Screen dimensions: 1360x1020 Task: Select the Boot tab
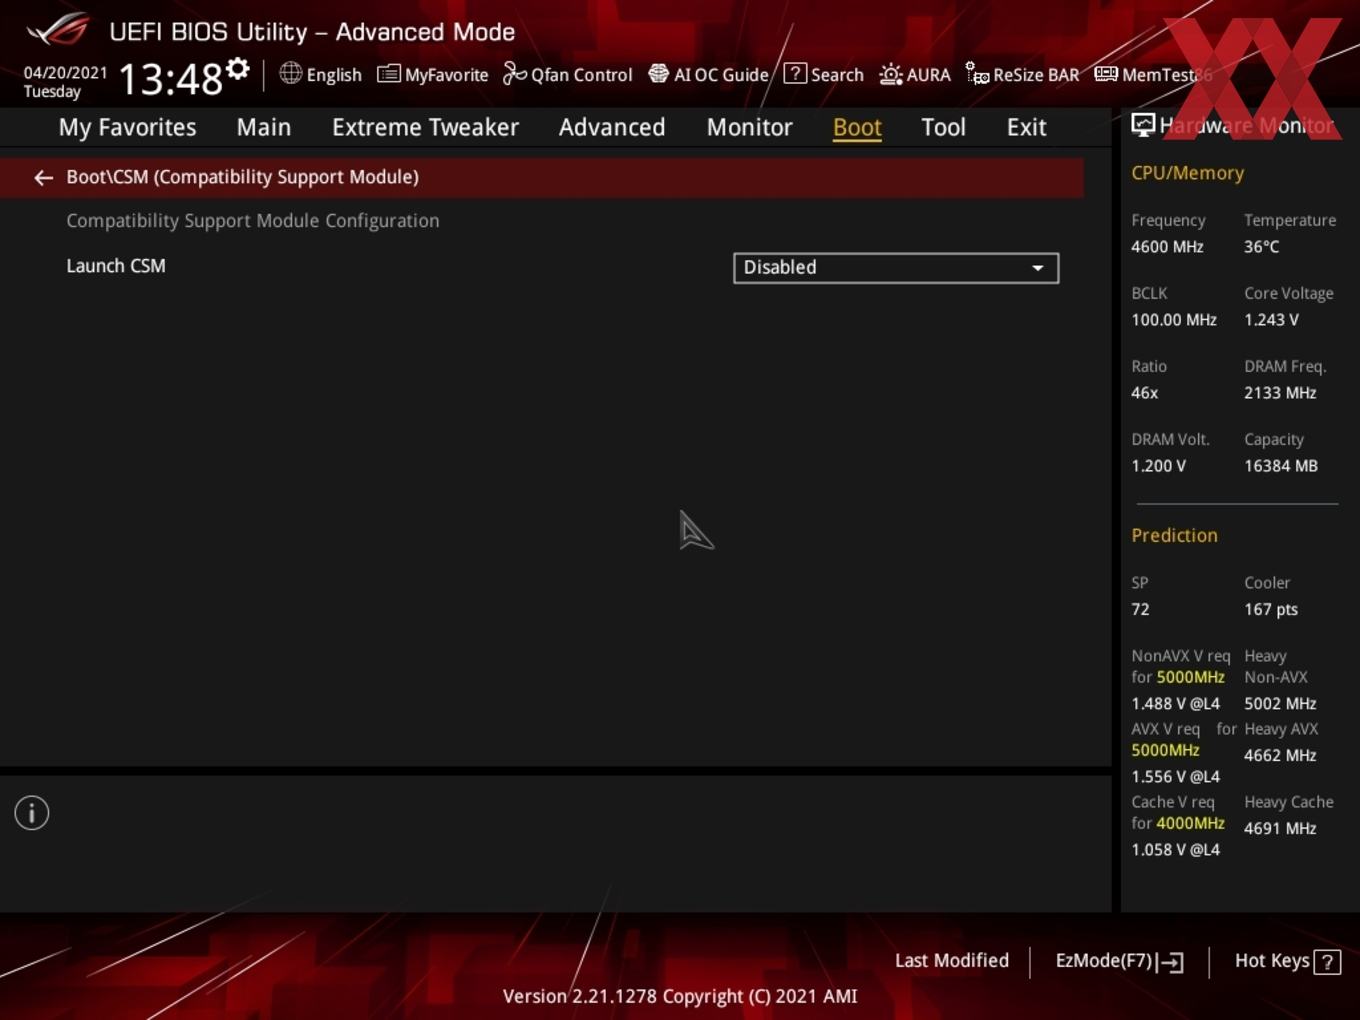(857, 127)
